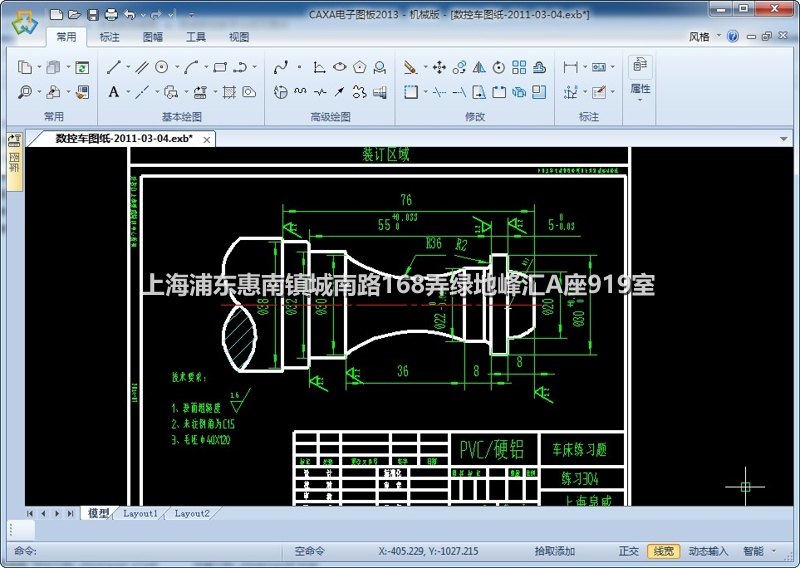This screenshot has height=568, width=800.
Task: Click the Array (four squares) tool
Action: click(519, 67)
